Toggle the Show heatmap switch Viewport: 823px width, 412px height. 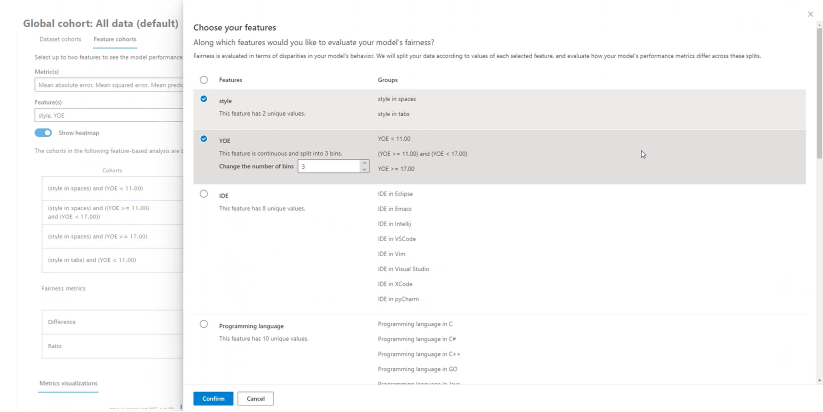tap(43, 132)
